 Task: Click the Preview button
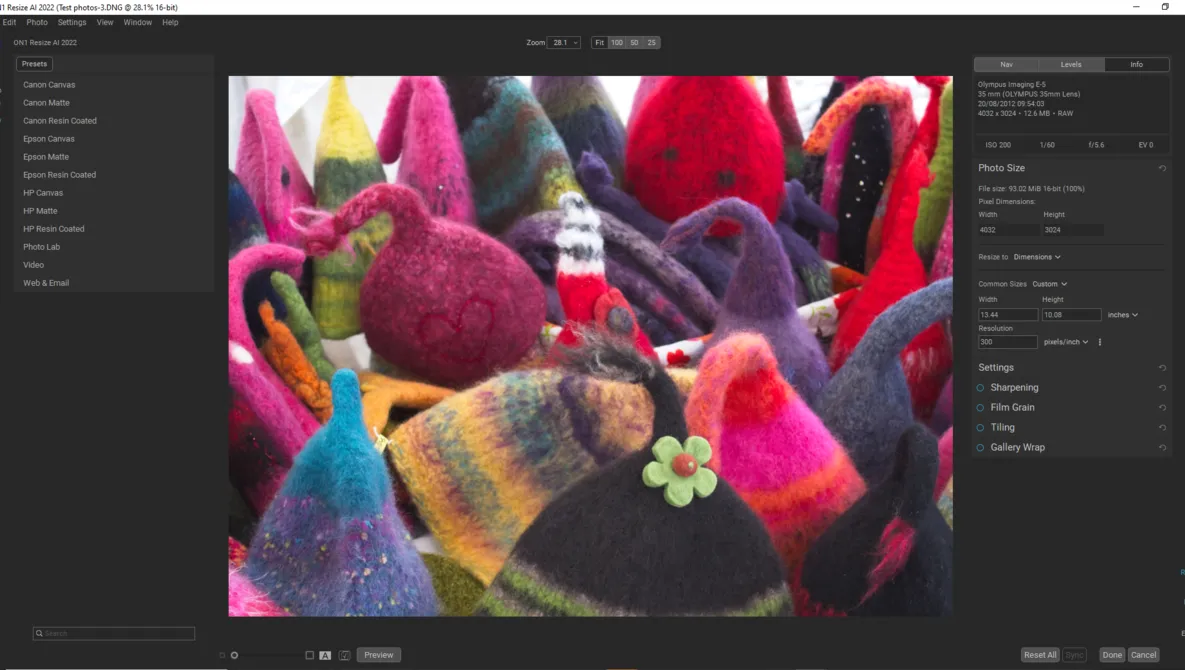pos(379,655)
